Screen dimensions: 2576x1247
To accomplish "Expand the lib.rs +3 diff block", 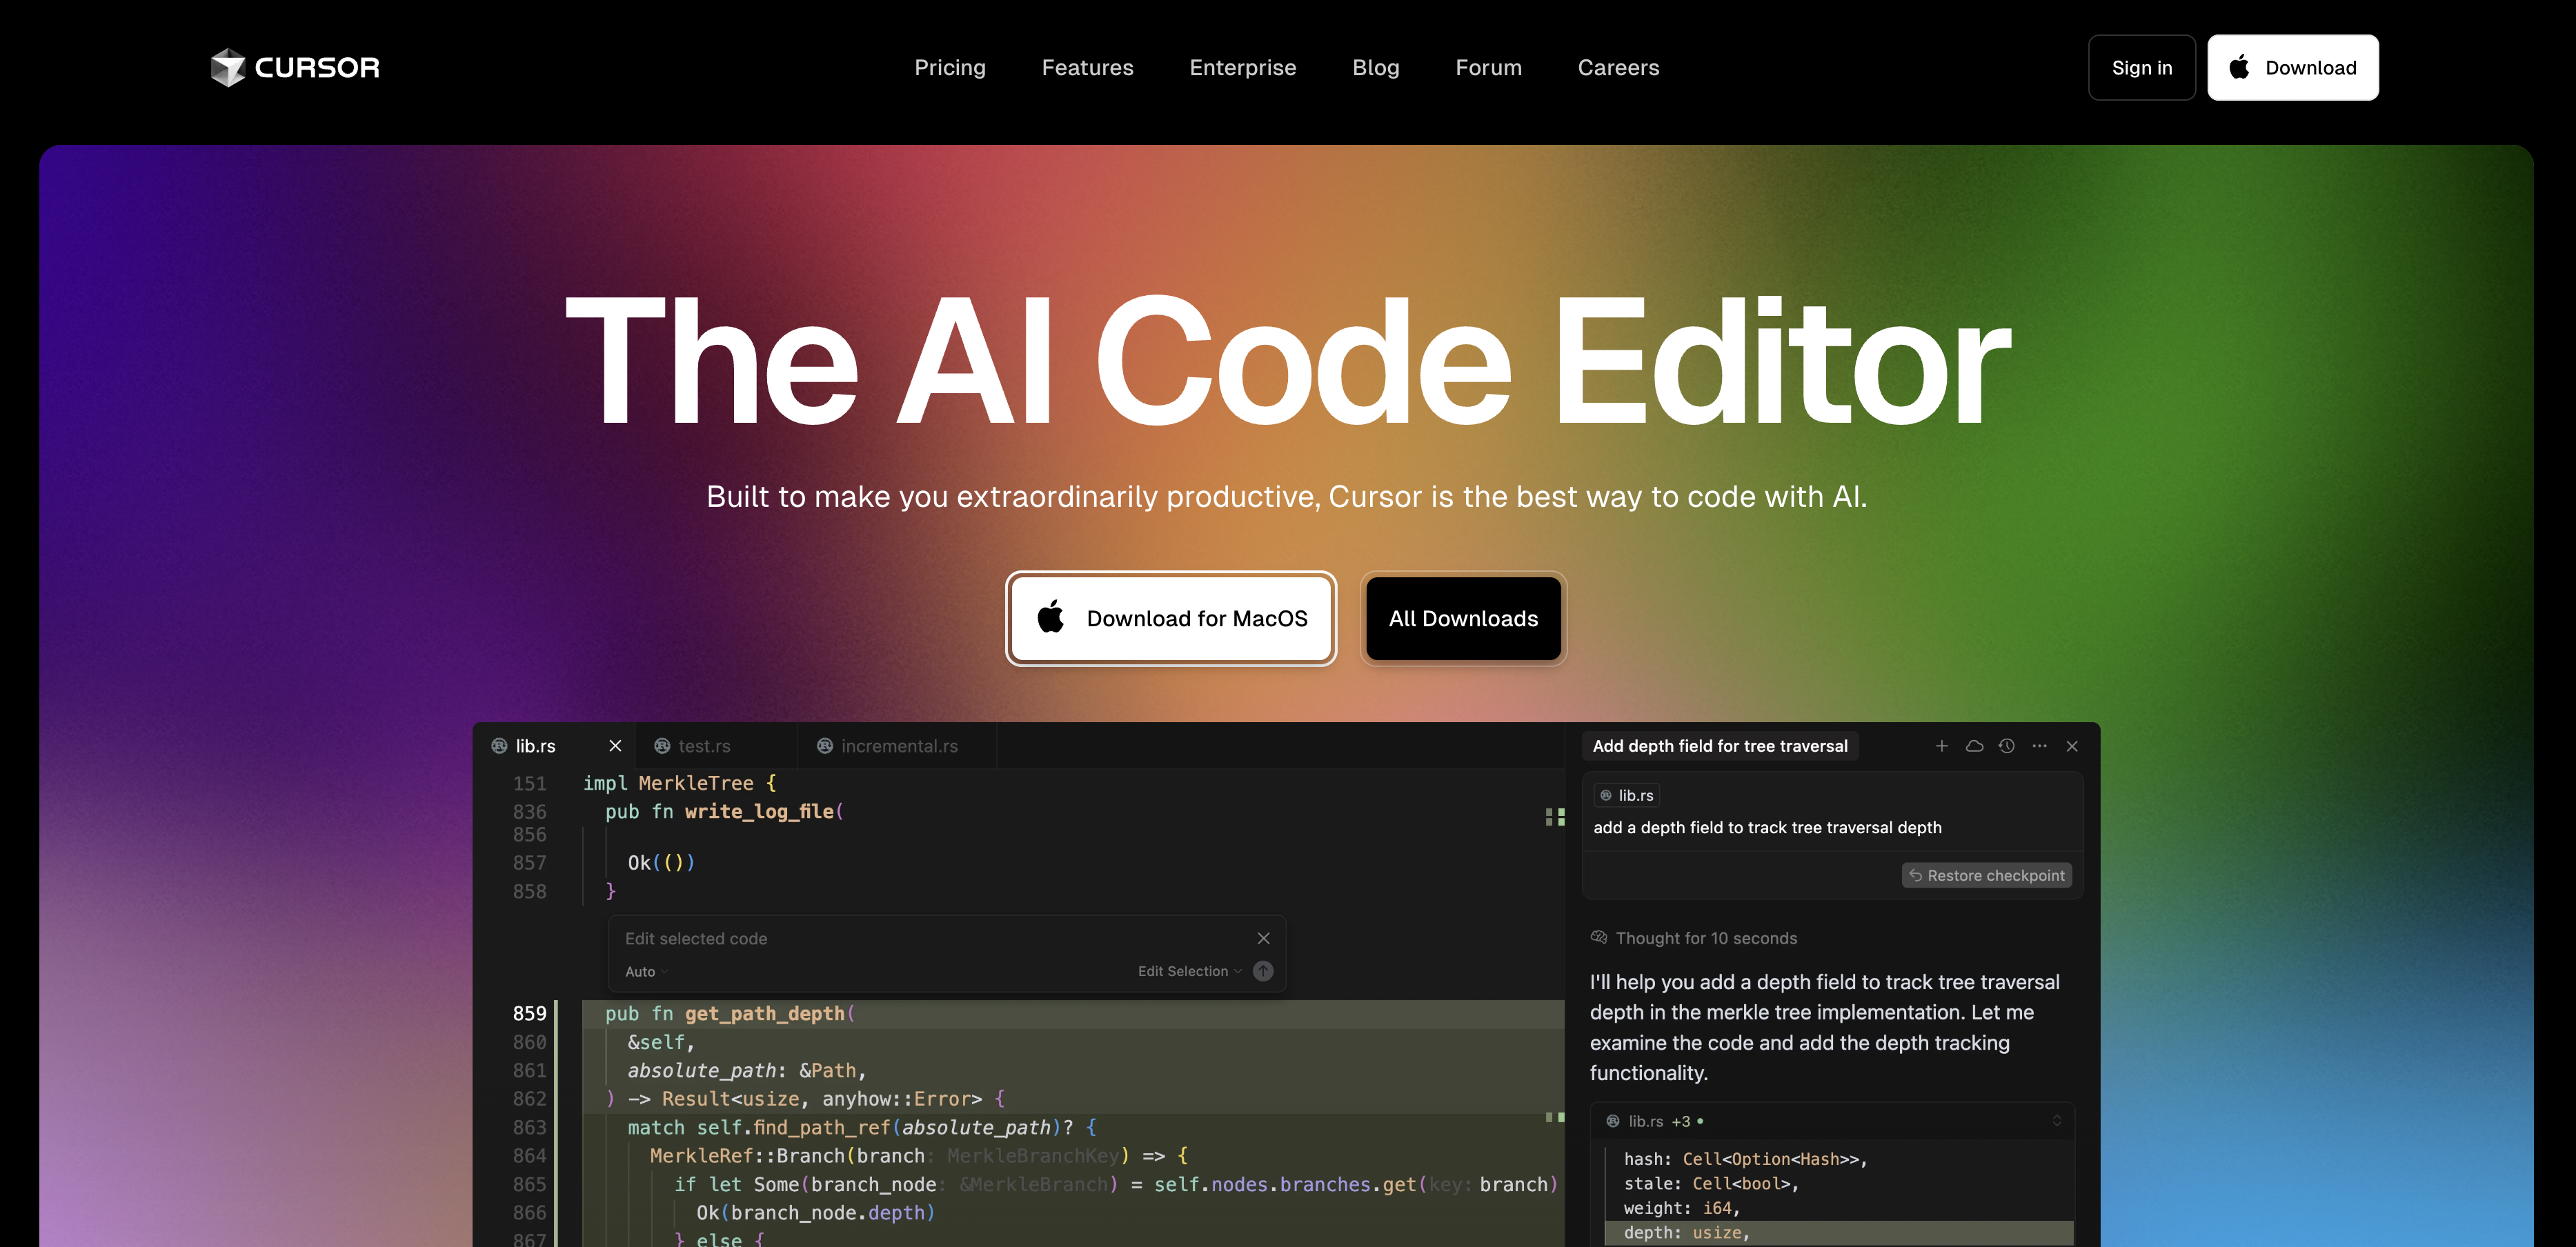I will (x=2056, y=1121).
